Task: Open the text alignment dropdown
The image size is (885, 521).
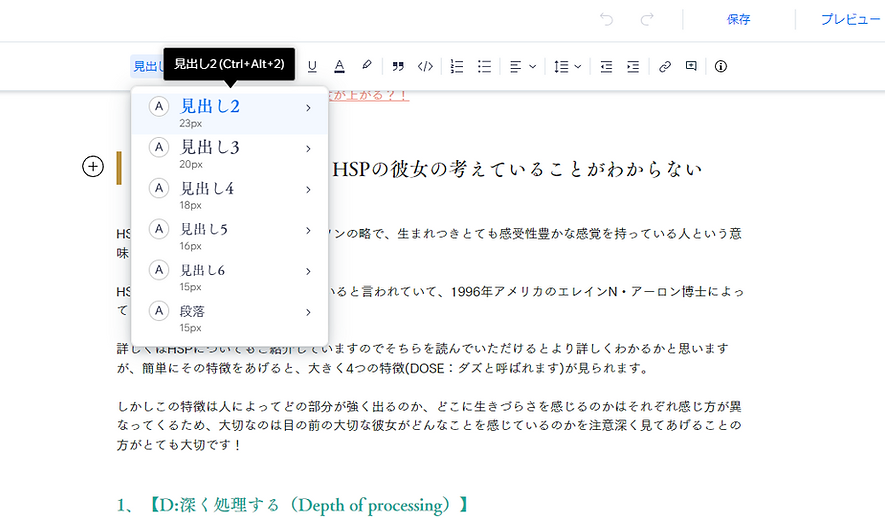Action: (x=523, y=67)
